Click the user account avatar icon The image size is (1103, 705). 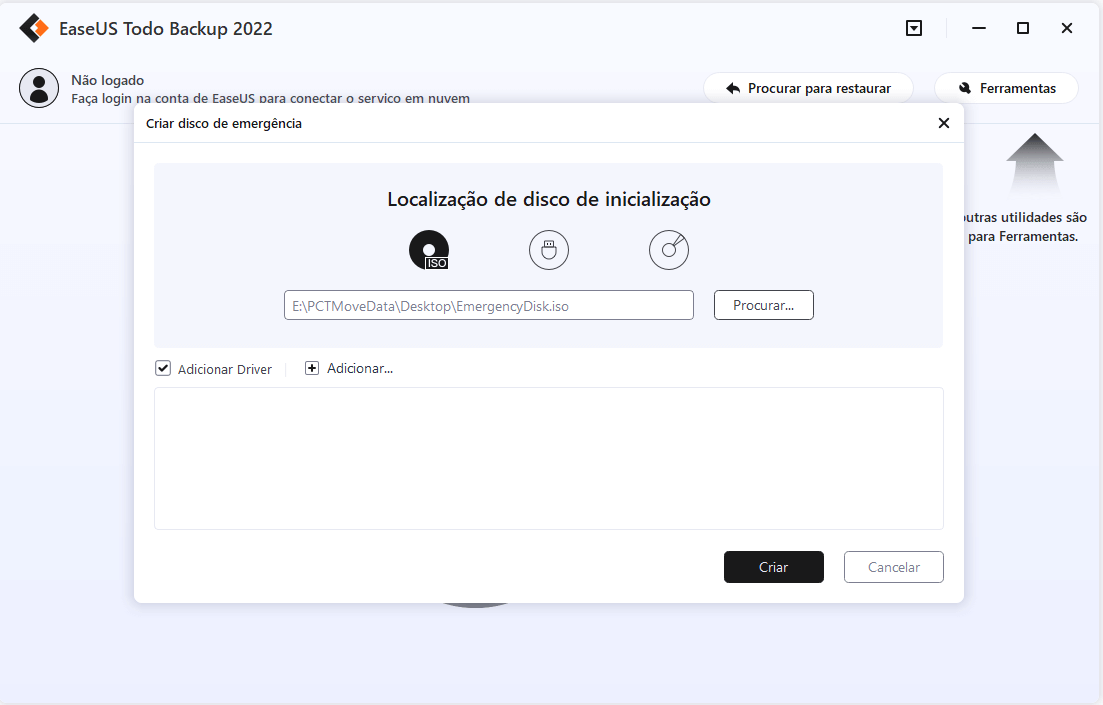point(39,88)
